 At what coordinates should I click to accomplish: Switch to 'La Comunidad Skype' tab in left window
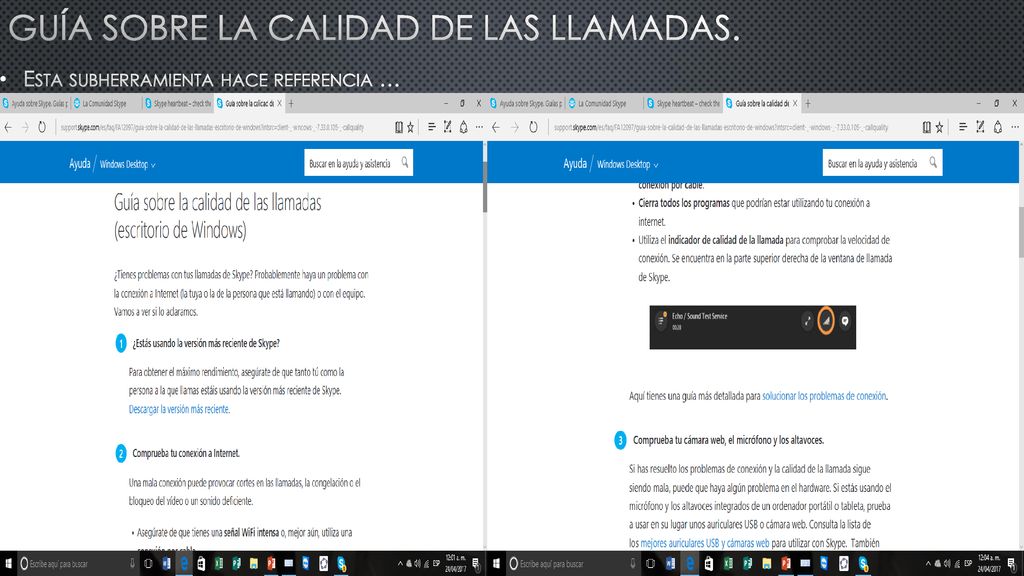click(104, 103)
